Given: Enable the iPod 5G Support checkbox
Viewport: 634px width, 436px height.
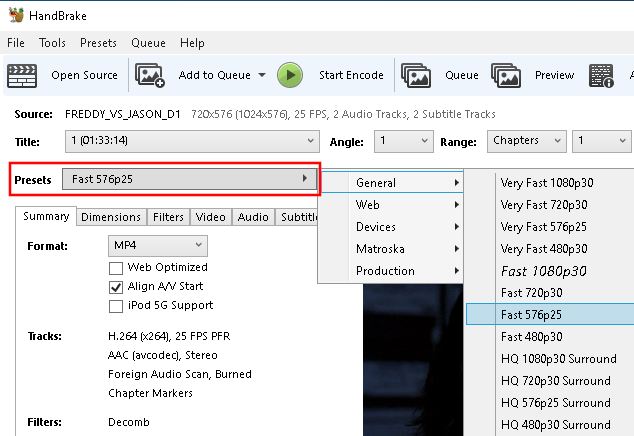Looking at the screenshot, I should (x=116, y=306).
